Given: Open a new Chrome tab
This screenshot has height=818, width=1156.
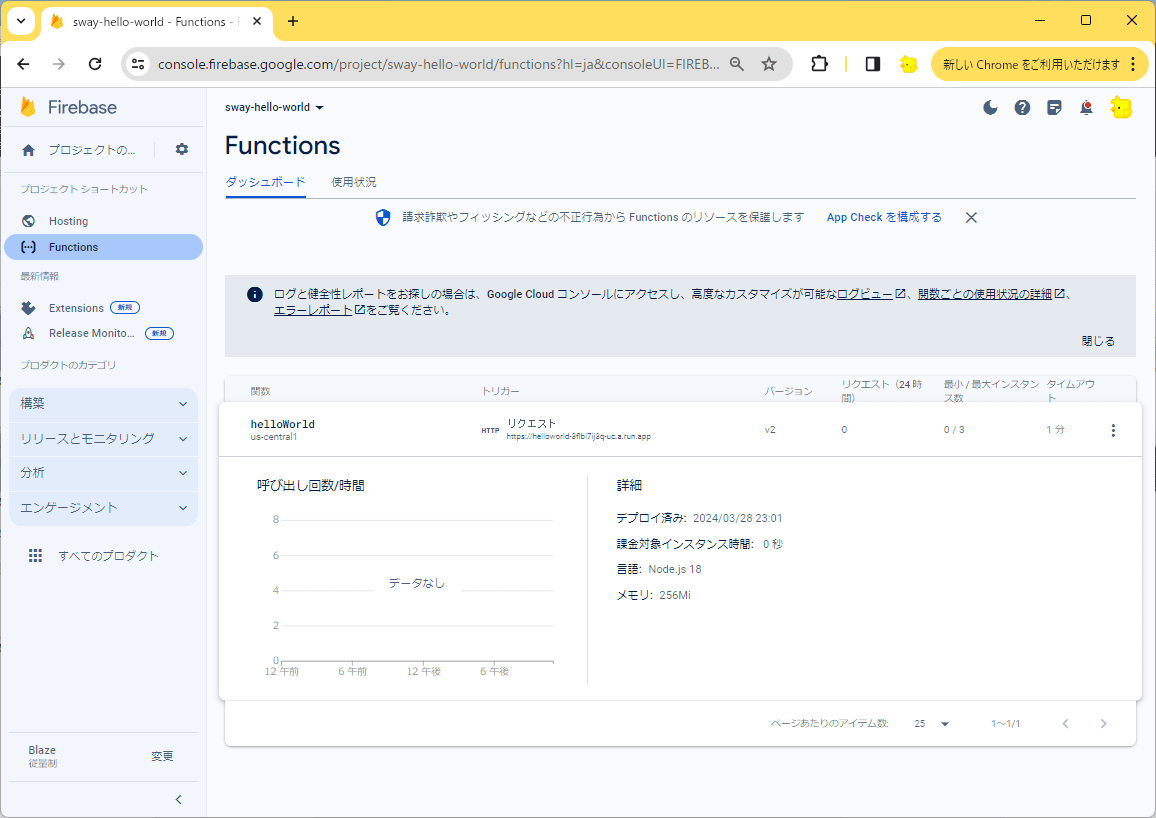Looking at the screenshot, I should (x=293, y=21).
